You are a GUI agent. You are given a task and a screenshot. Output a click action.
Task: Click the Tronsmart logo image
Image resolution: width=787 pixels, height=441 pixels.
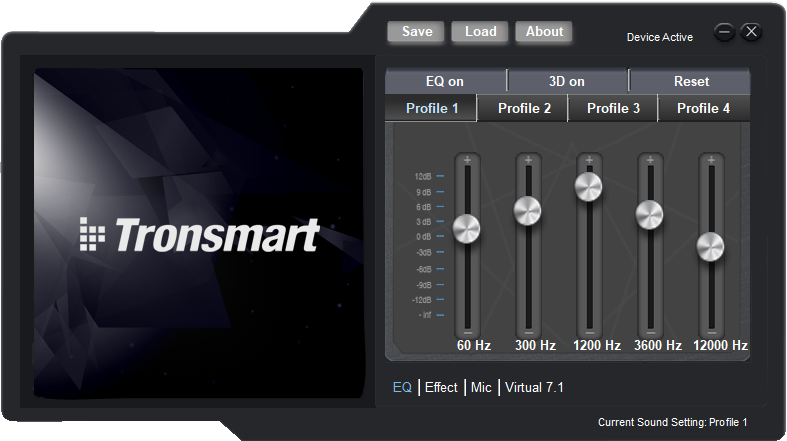[x=199, y=234]
